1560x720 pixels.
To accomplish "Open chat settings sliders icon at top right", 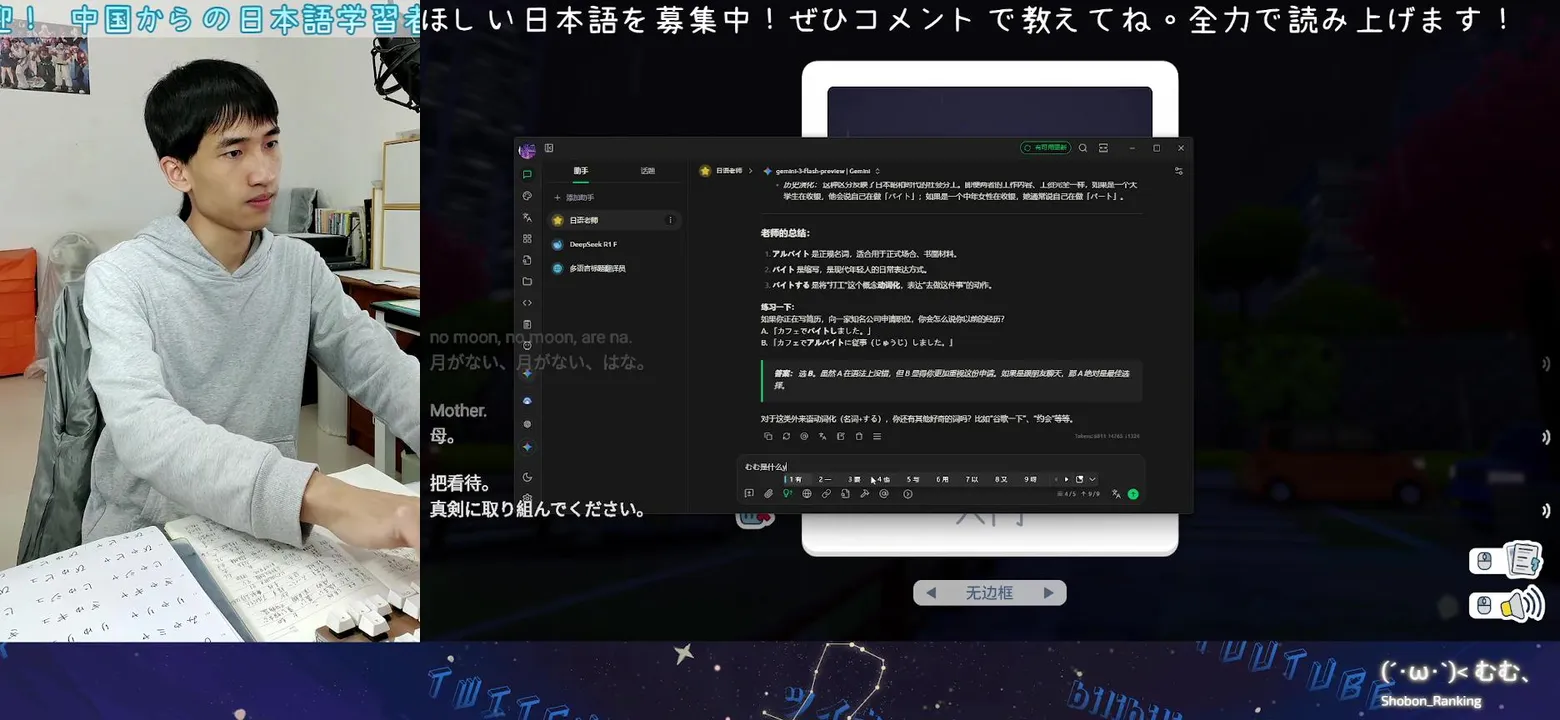I will pos(1179,171).
